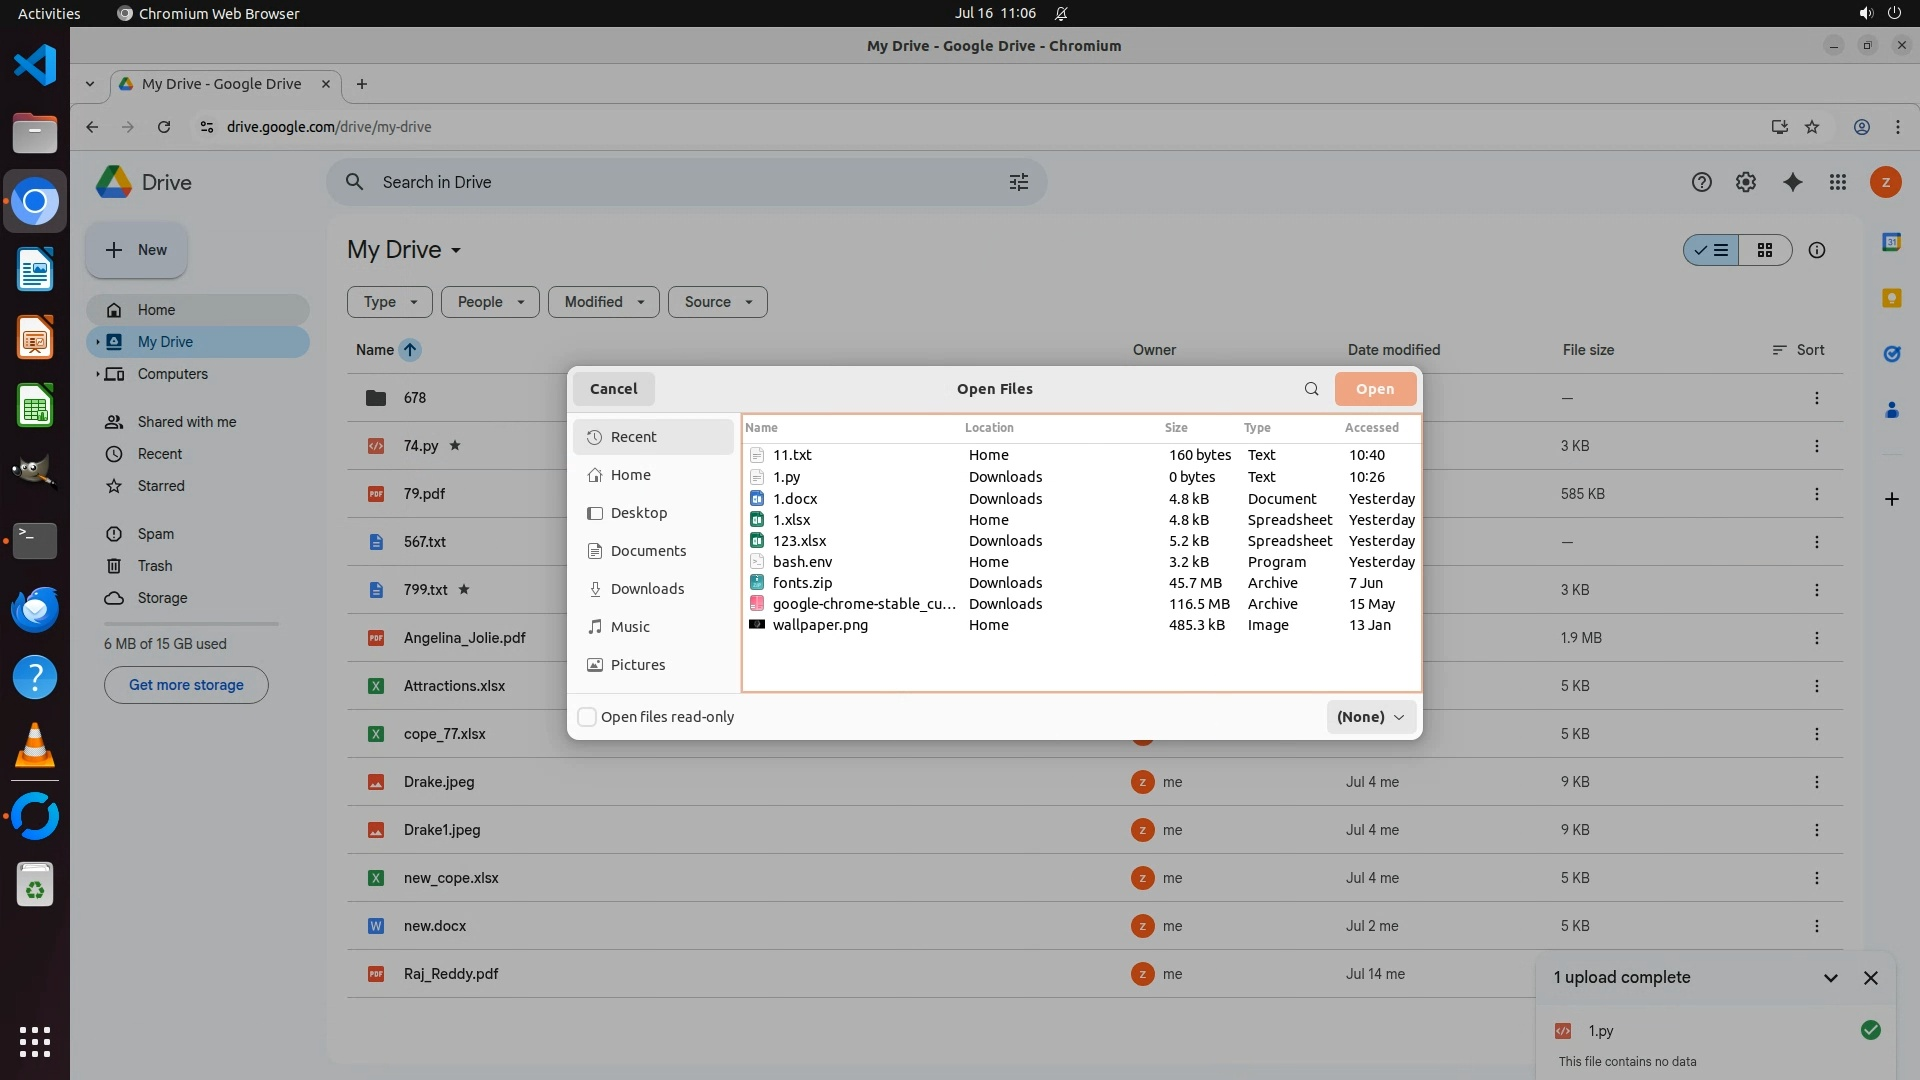
Task: Click the storage usage progress bar
Action: coord(191,624)
